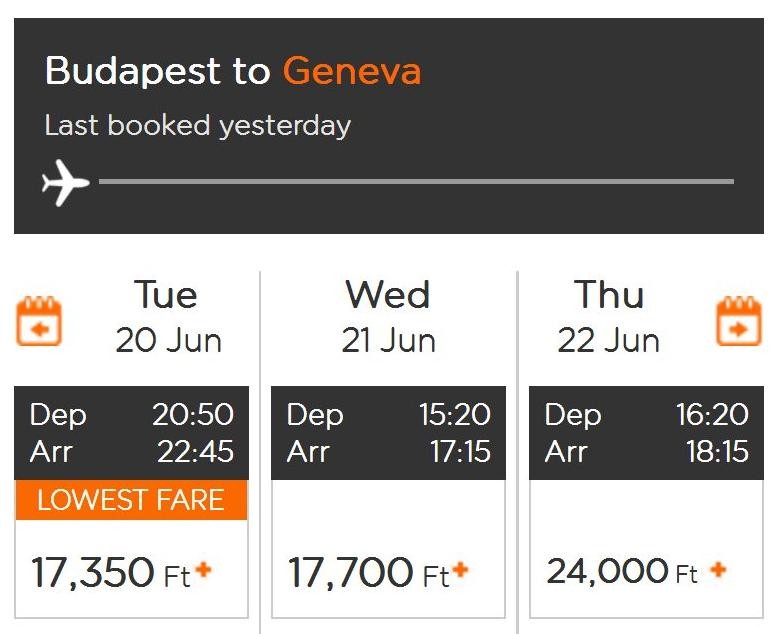Click the white airplane icon
Image resolution: width=778 pixels, height=634 pixels.
pos(65,184)
